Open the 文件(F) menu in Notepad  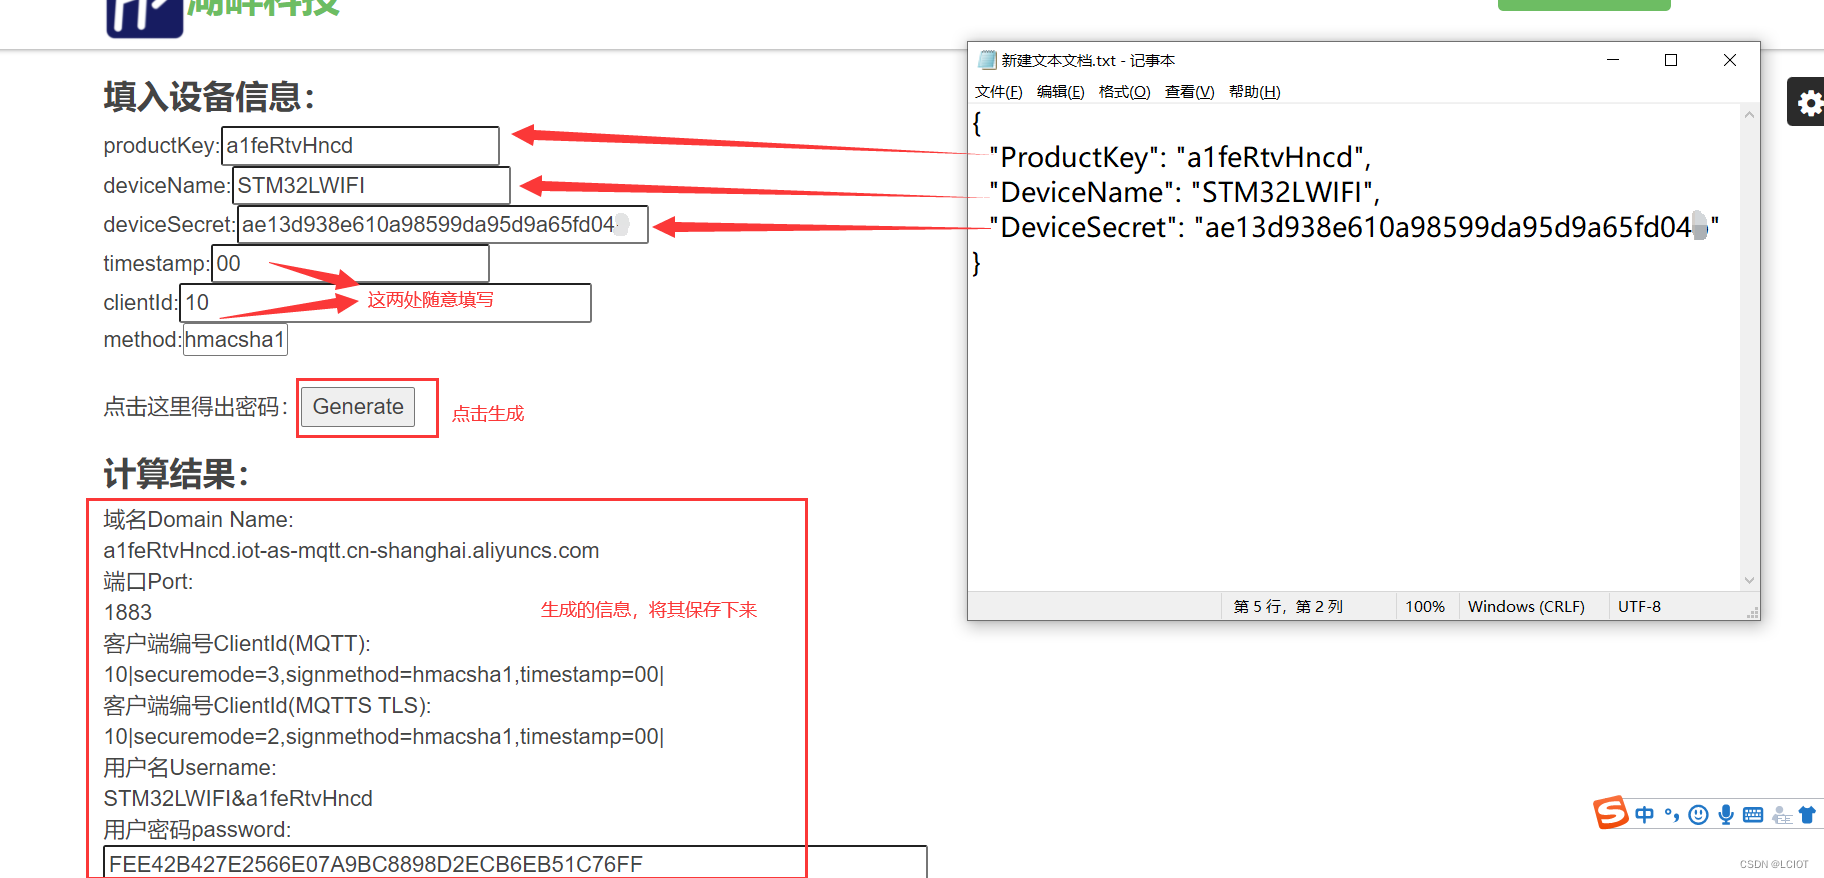[998, 92]
